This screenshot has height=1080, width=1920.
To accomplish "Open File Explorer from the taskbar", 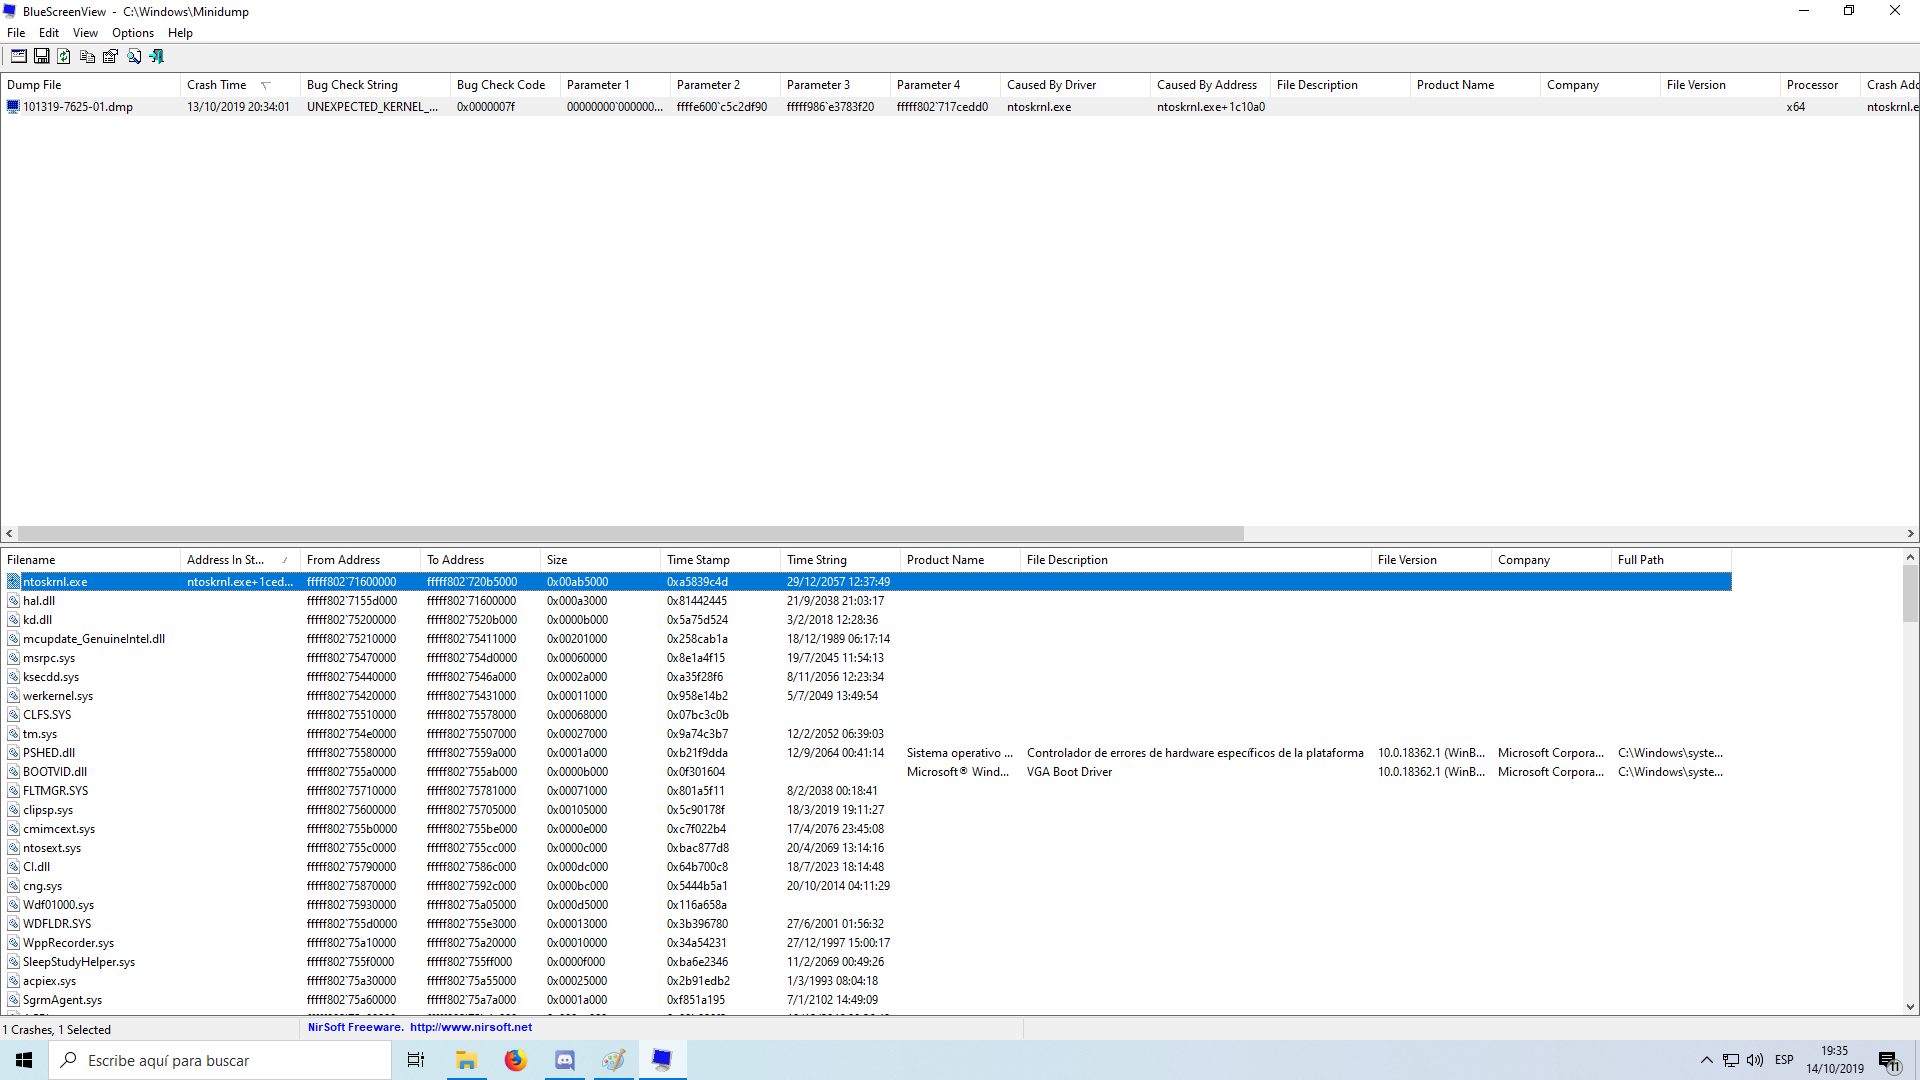I will [466, 1060].
